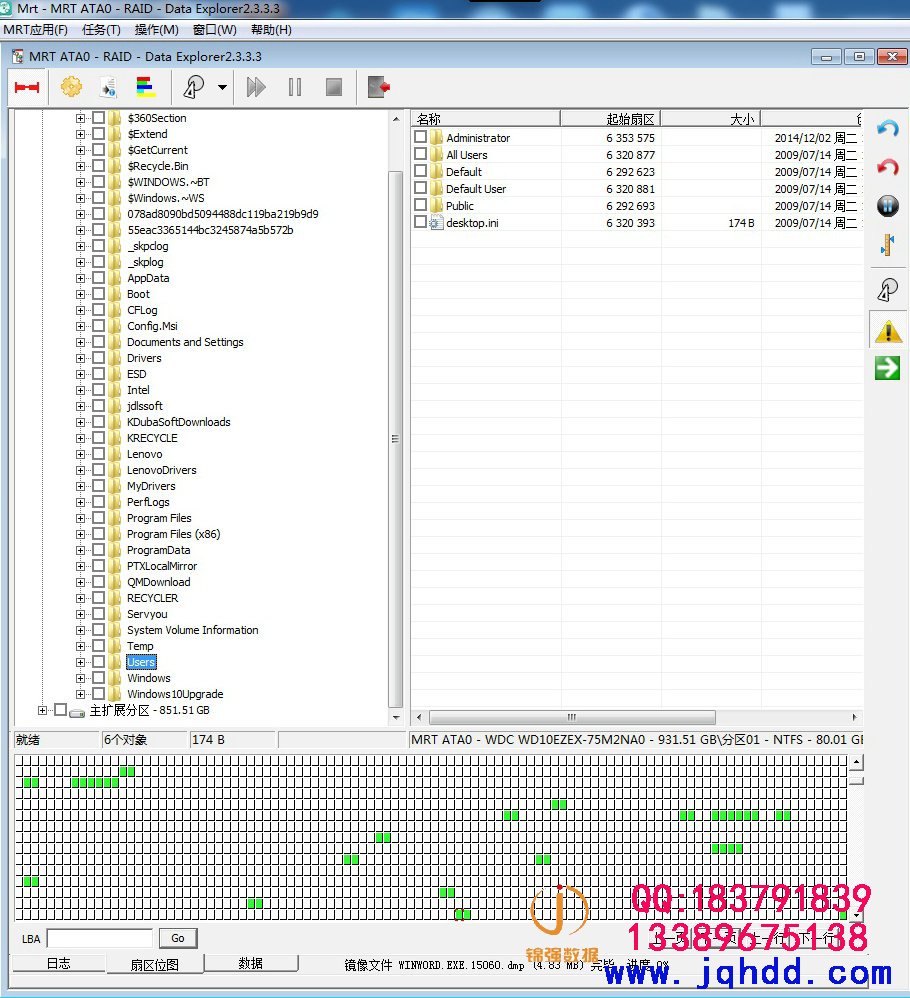Image resolution: width=910 pixels, height=998 pixels.
Task: Click the exit door toolbar icon
Action: 379,87
